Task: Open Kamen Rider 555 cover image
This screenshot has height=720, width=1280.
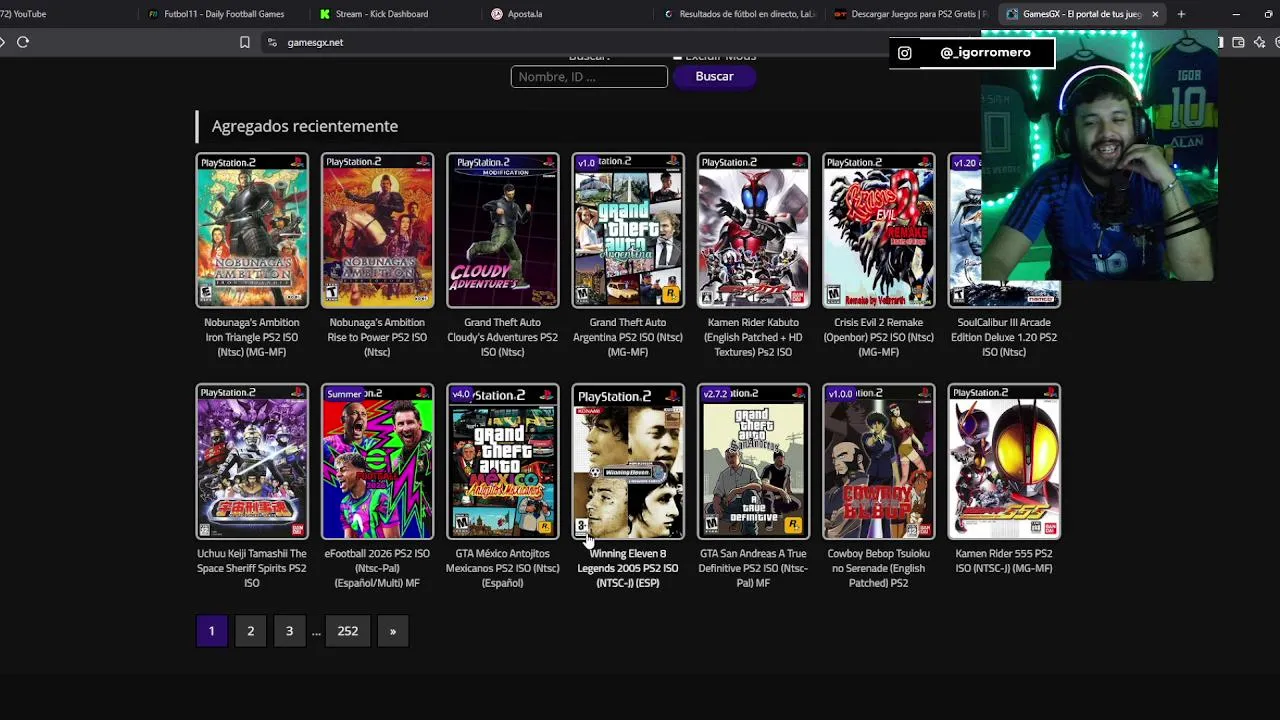Action: click(1004, 462)
